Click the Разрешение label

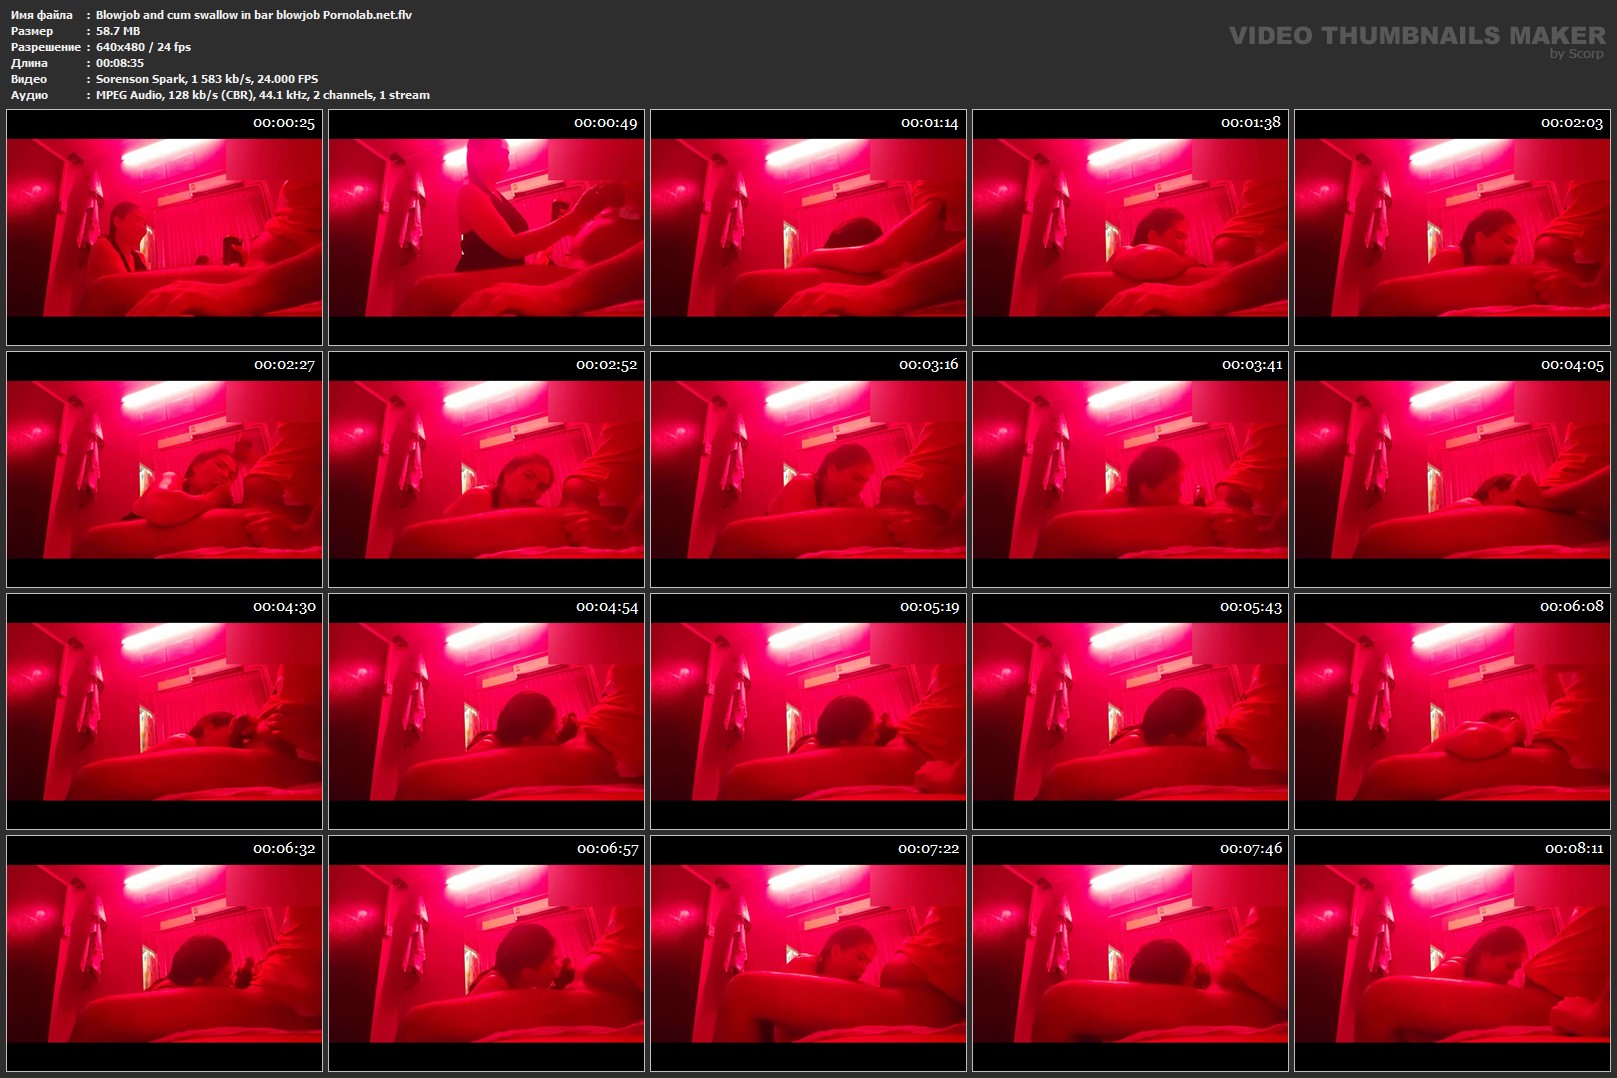46,47
